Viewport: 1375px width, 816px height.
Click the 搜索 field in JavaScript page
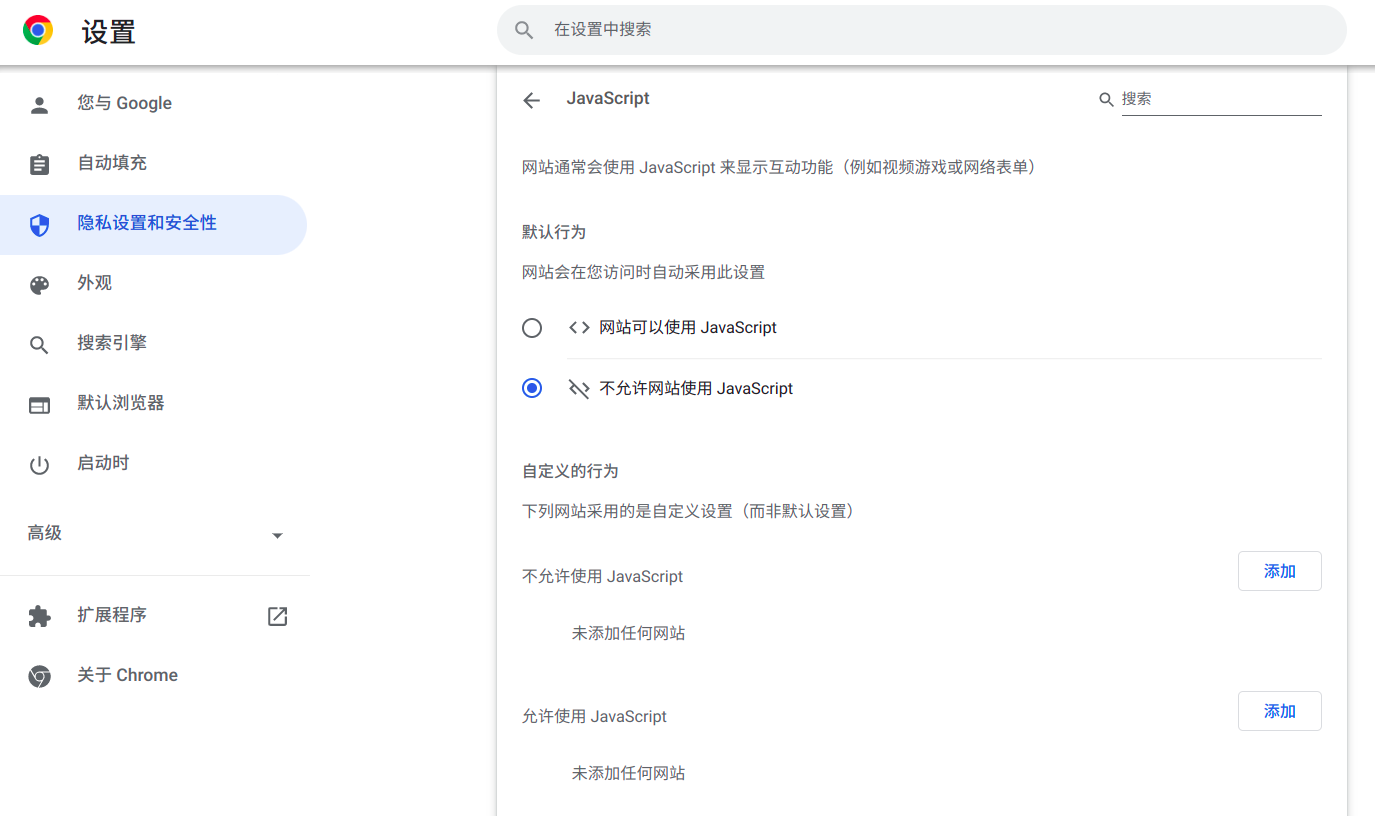tap(1220, 99)
